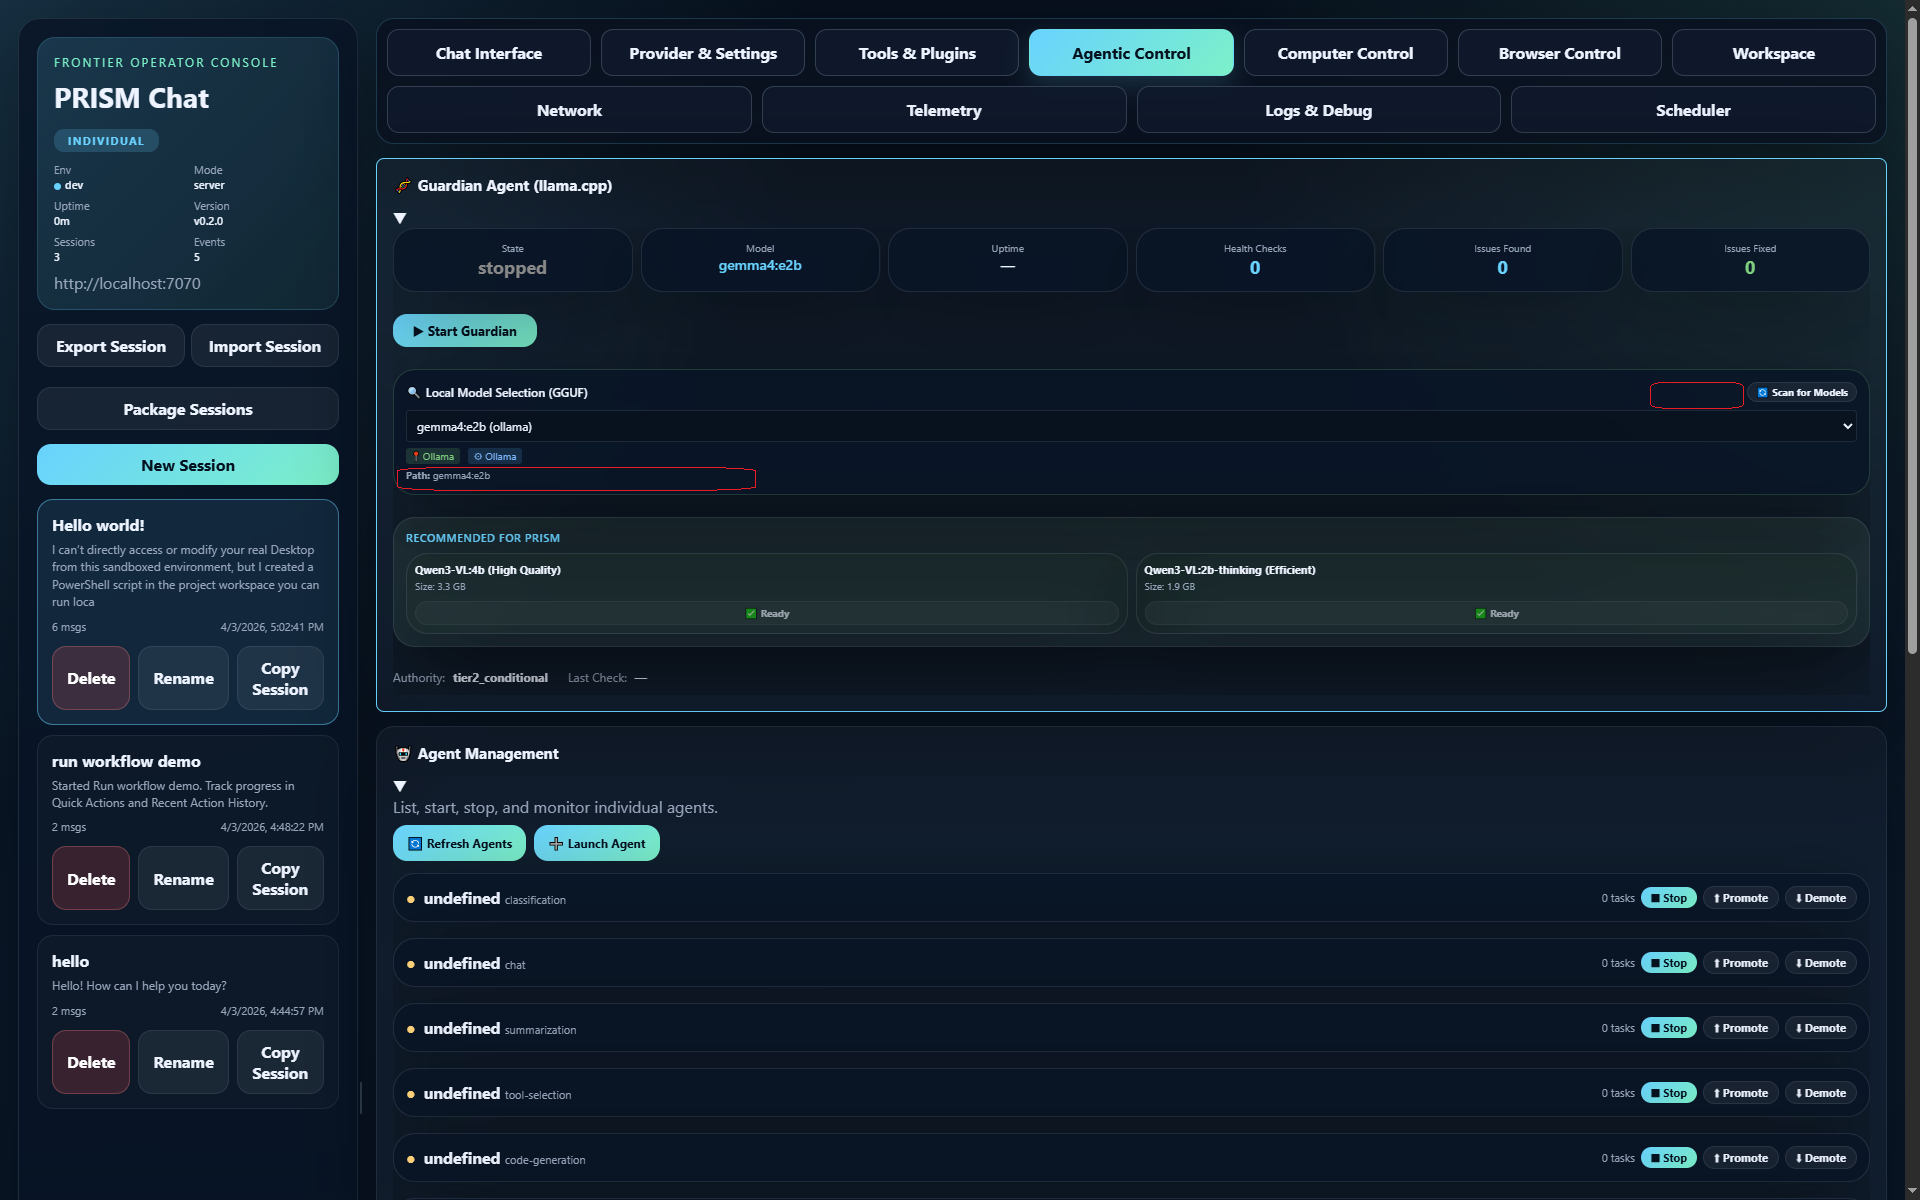Promote the chat agent
The height and width of the screenshot is (1200, 1920).
tap(1741, 963)
